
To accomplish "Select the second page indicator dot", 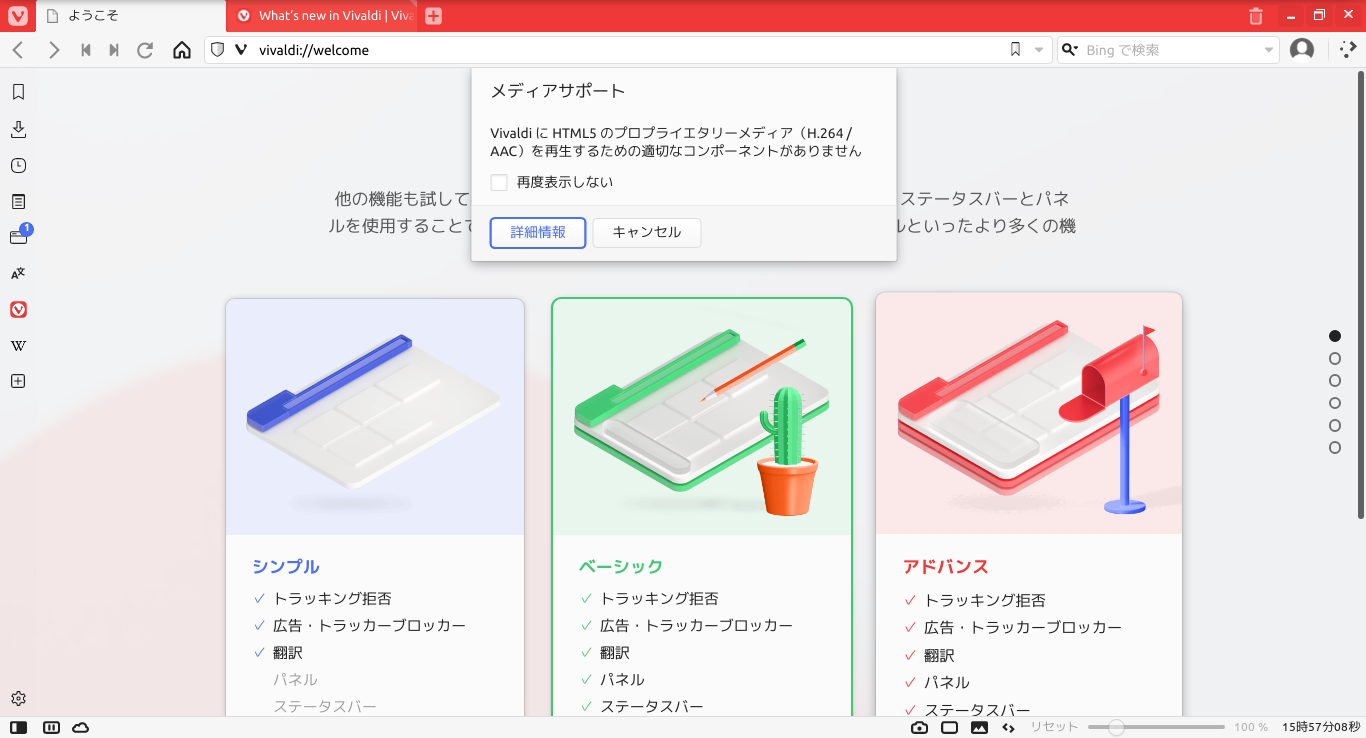I will coord(1335,358).
